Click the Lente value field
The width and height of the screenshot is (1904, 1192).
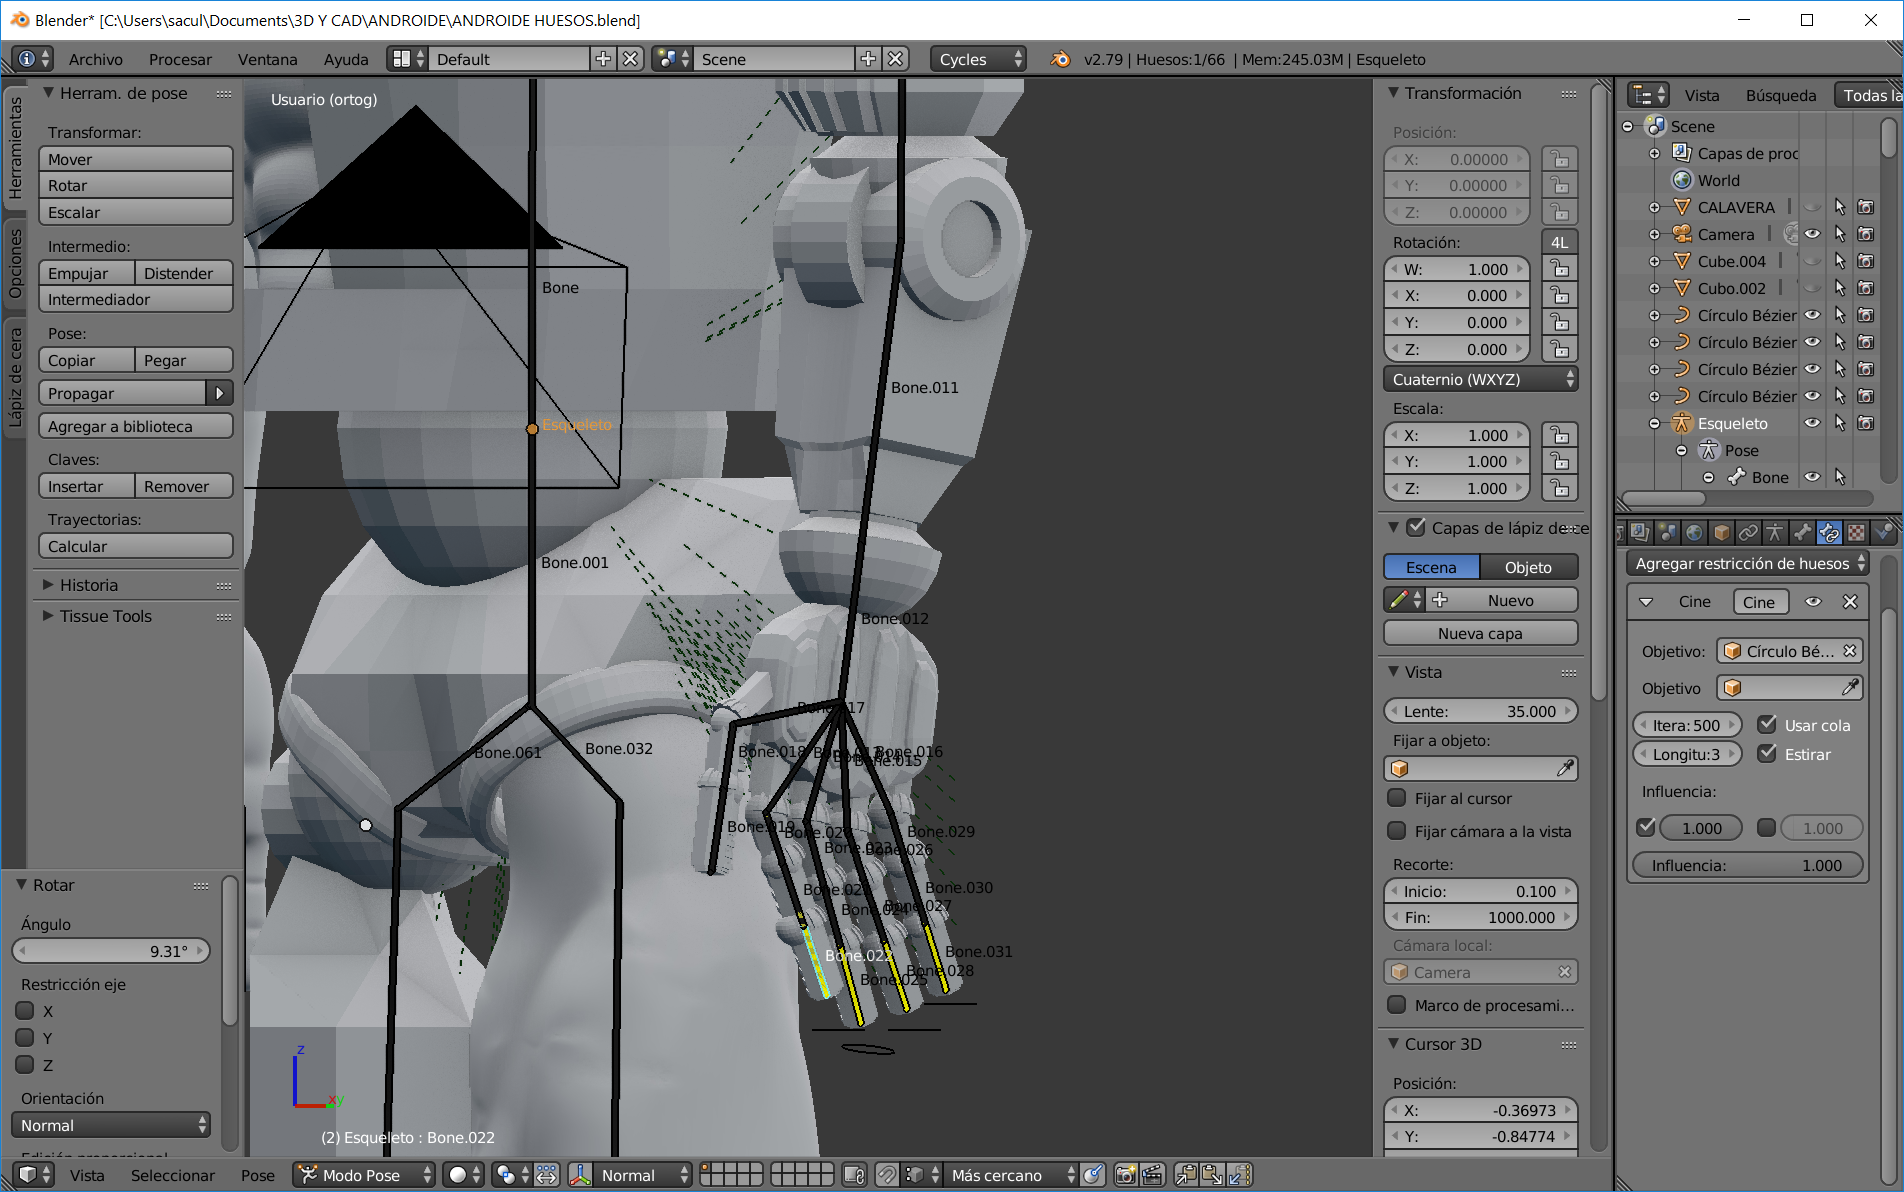pos(1480,711)
